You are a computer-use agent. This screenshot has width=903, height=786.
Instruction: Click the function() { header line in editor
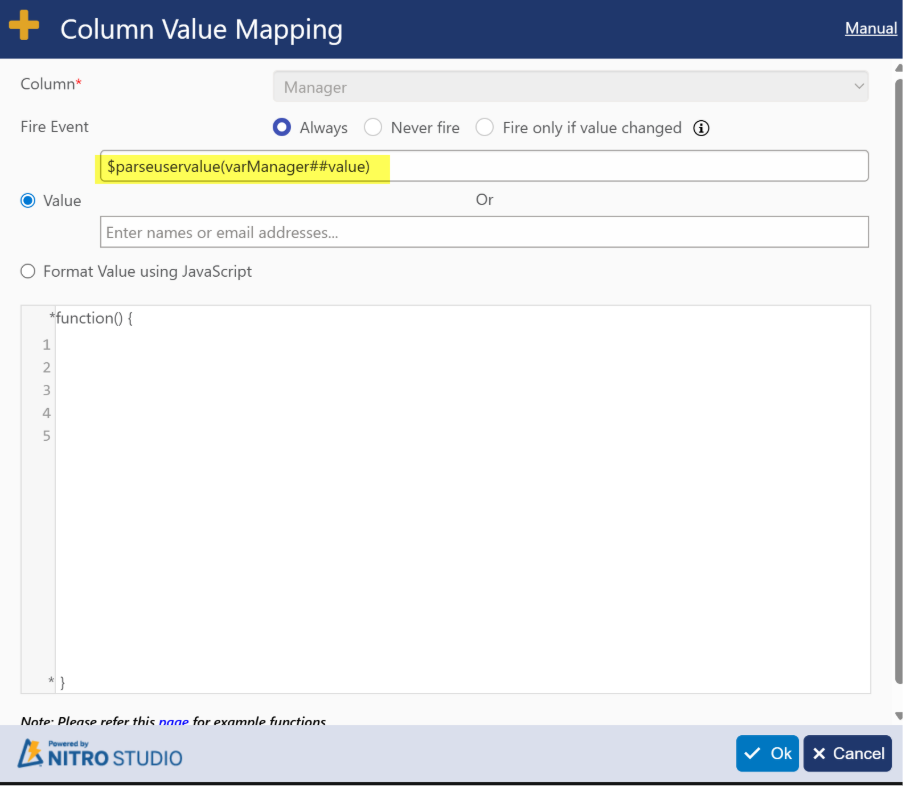94,318
